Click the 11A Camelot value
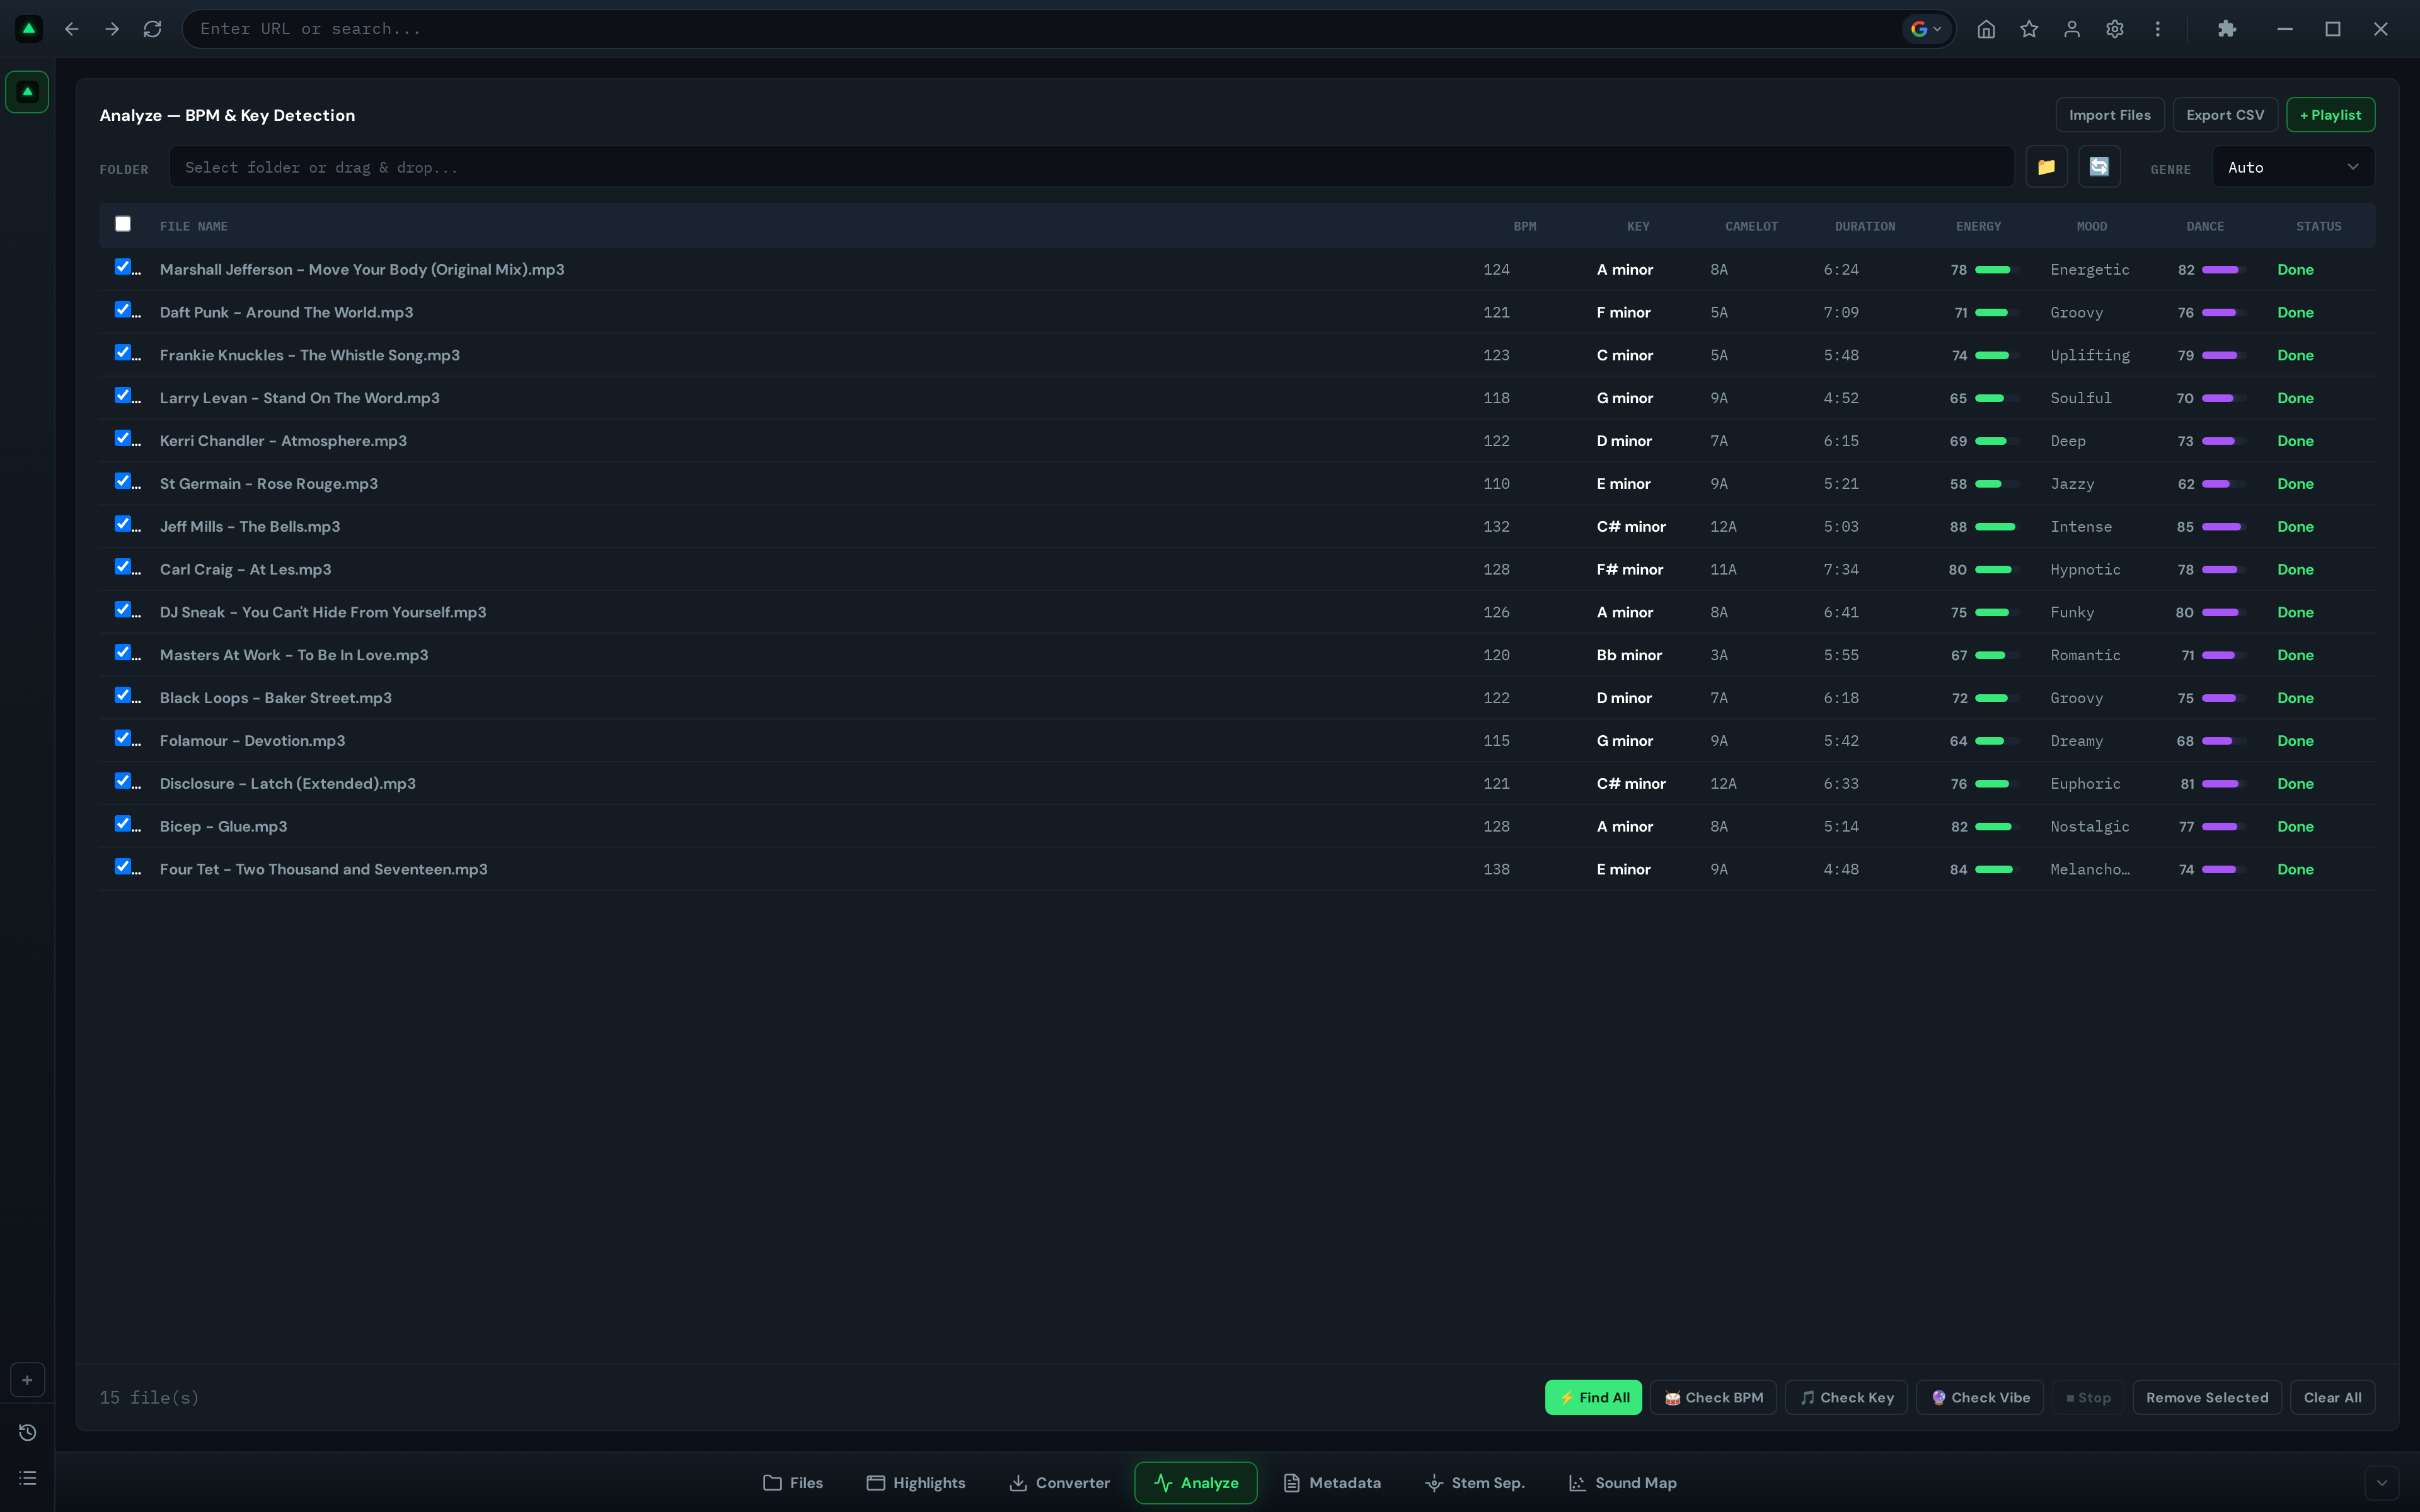The image size is (2420, 1512). (1723, 570)
